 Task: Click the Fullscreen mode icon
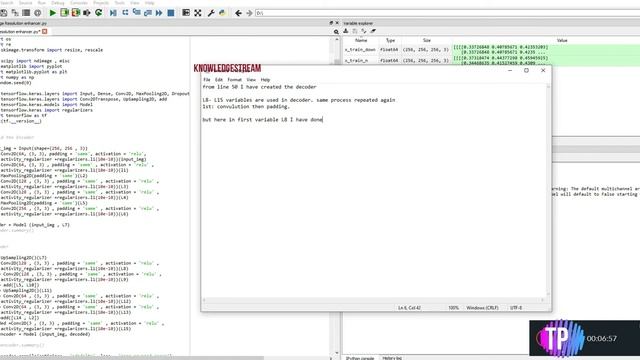pos(198,13)
